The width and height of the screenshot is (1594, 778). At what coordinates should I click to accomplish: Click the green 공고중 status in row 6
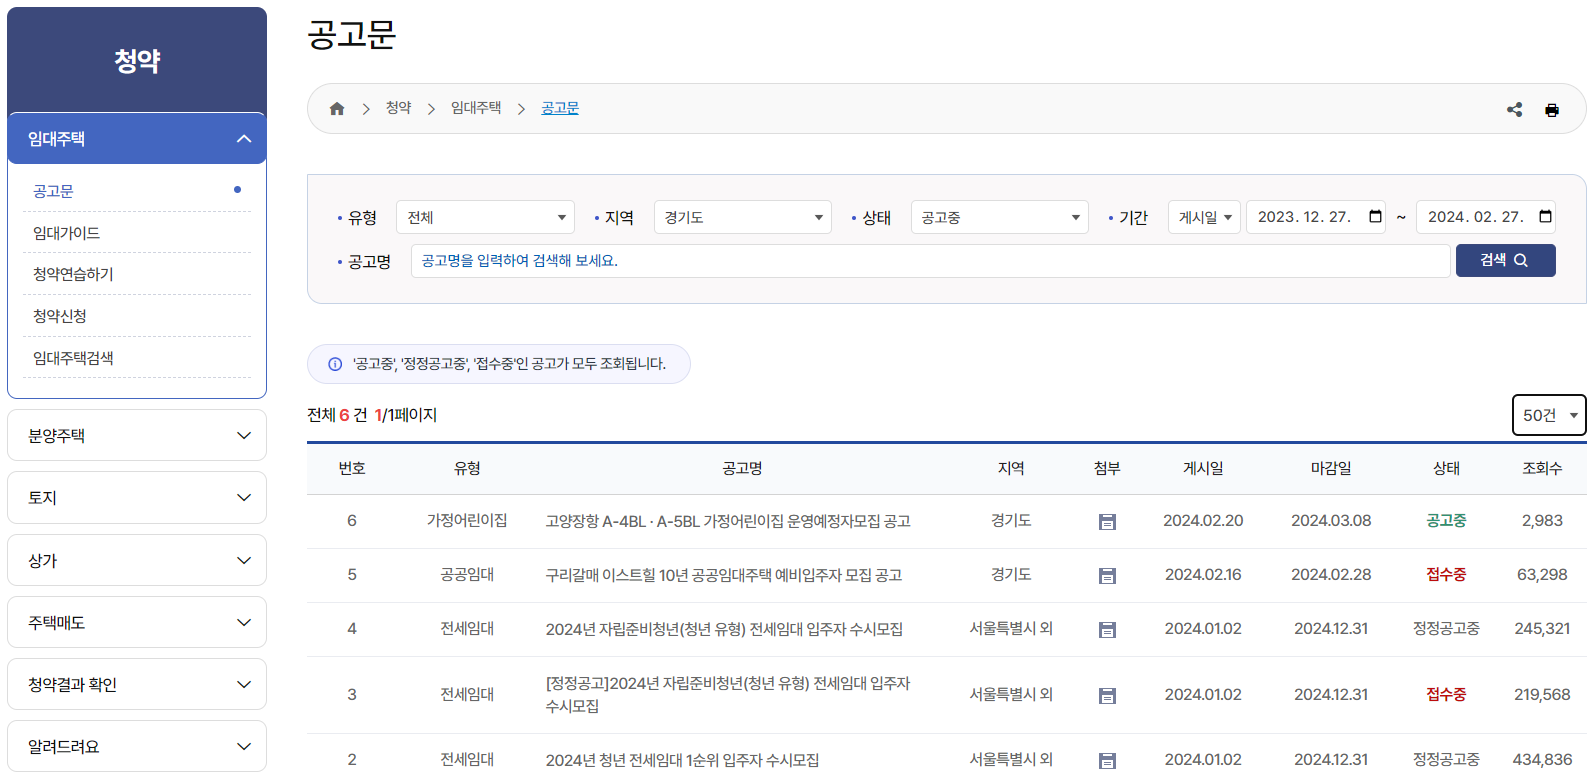click(1446, 521)
